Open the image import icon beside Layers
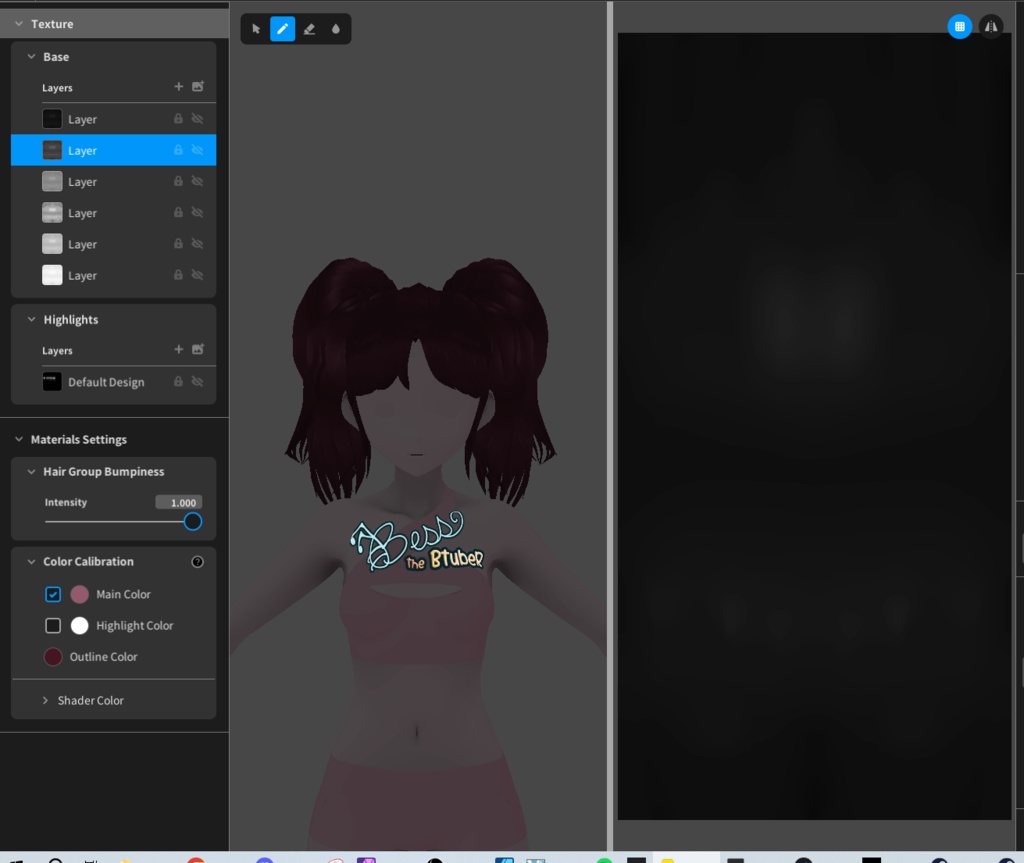 [x=198, y=87]
